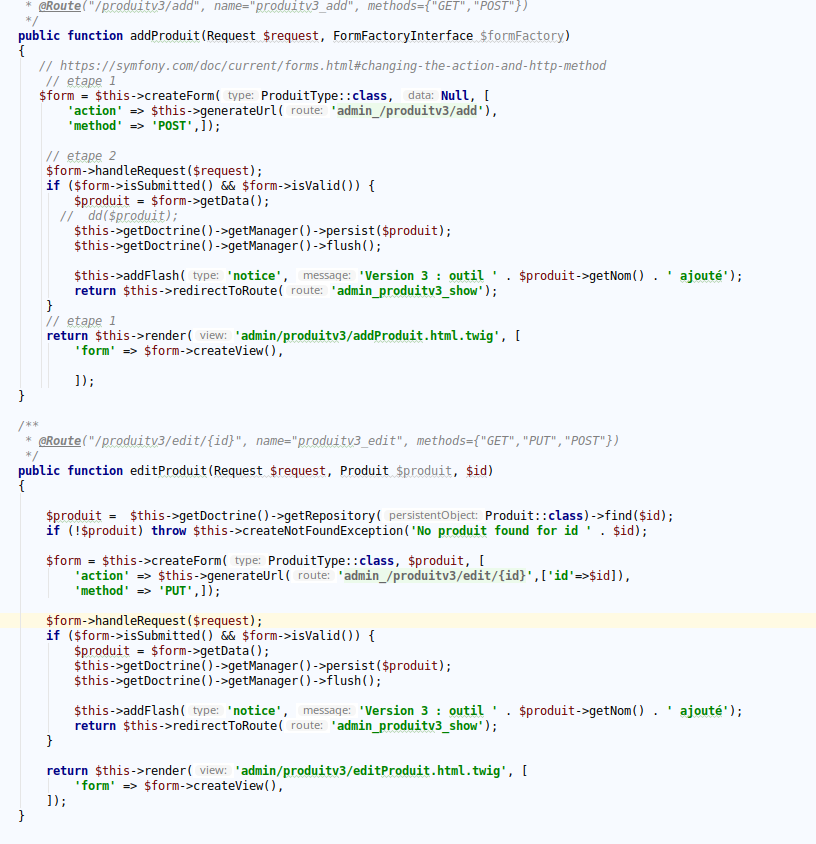
Task: Click the addProduit.html.twig template path string
Action: 367,336
